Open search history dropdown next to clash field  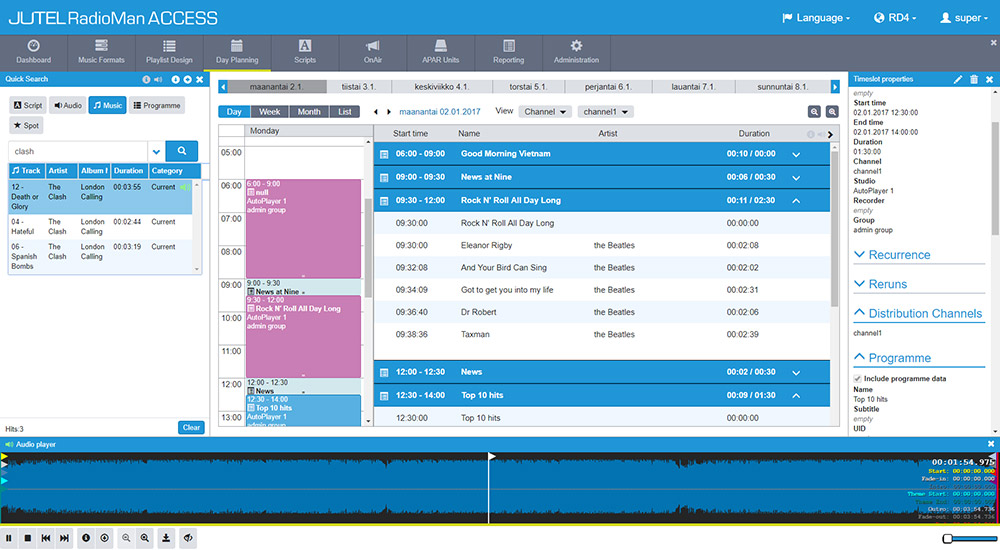tap(156, 152)
